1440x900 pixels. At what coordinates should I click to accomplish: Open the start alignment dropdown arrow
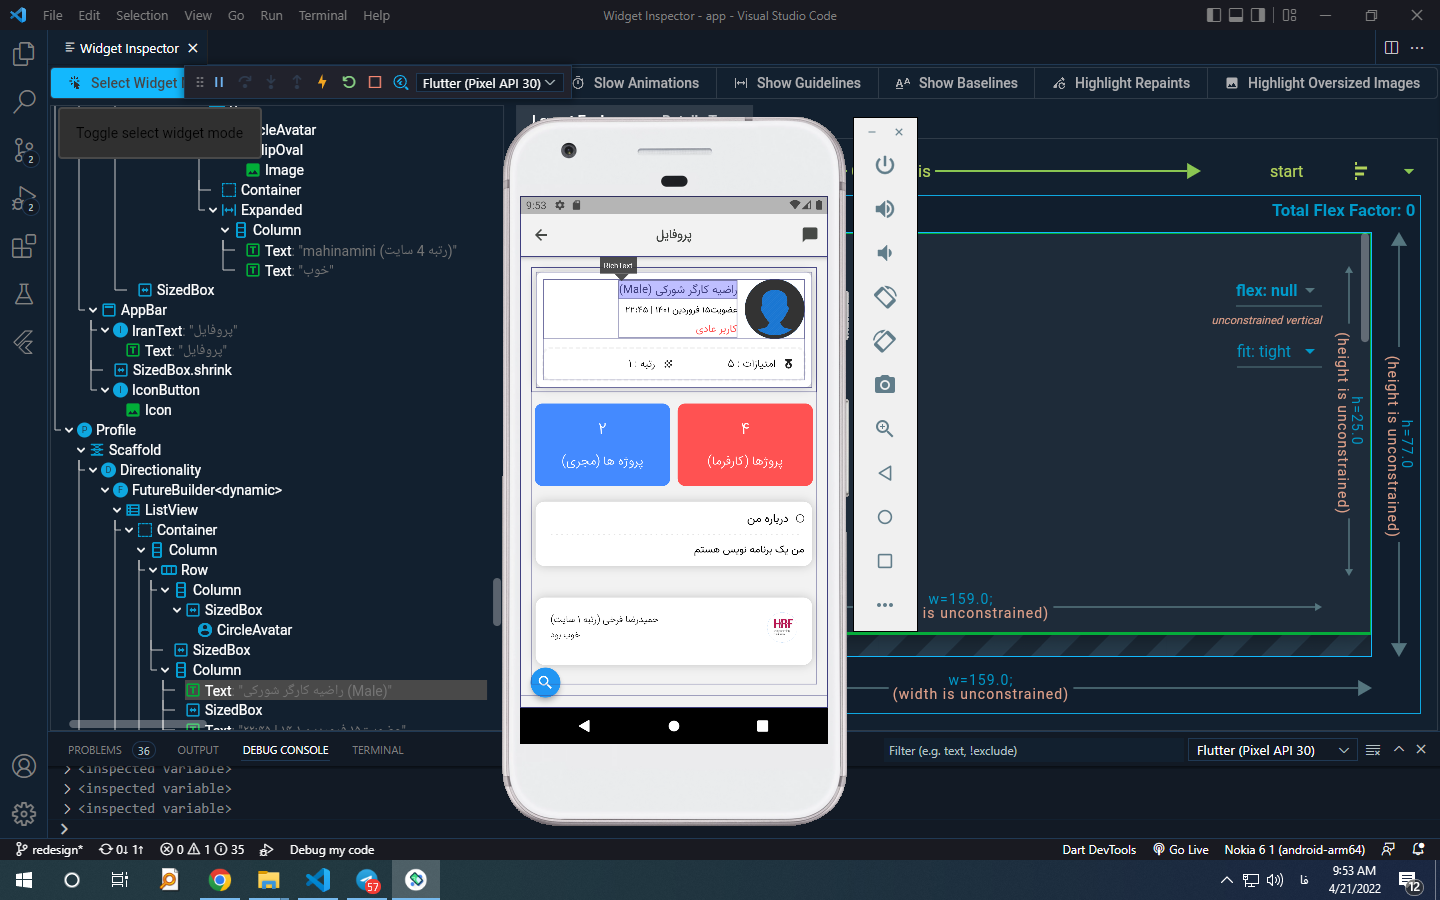tap(1409, 172)
